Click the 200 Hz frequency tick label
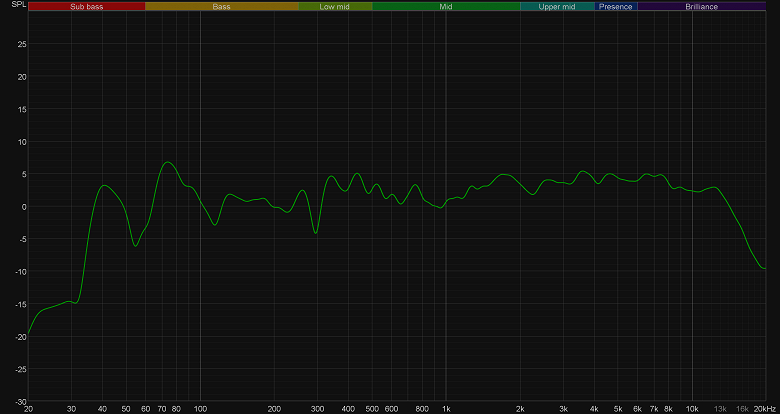 click(274, 409)
